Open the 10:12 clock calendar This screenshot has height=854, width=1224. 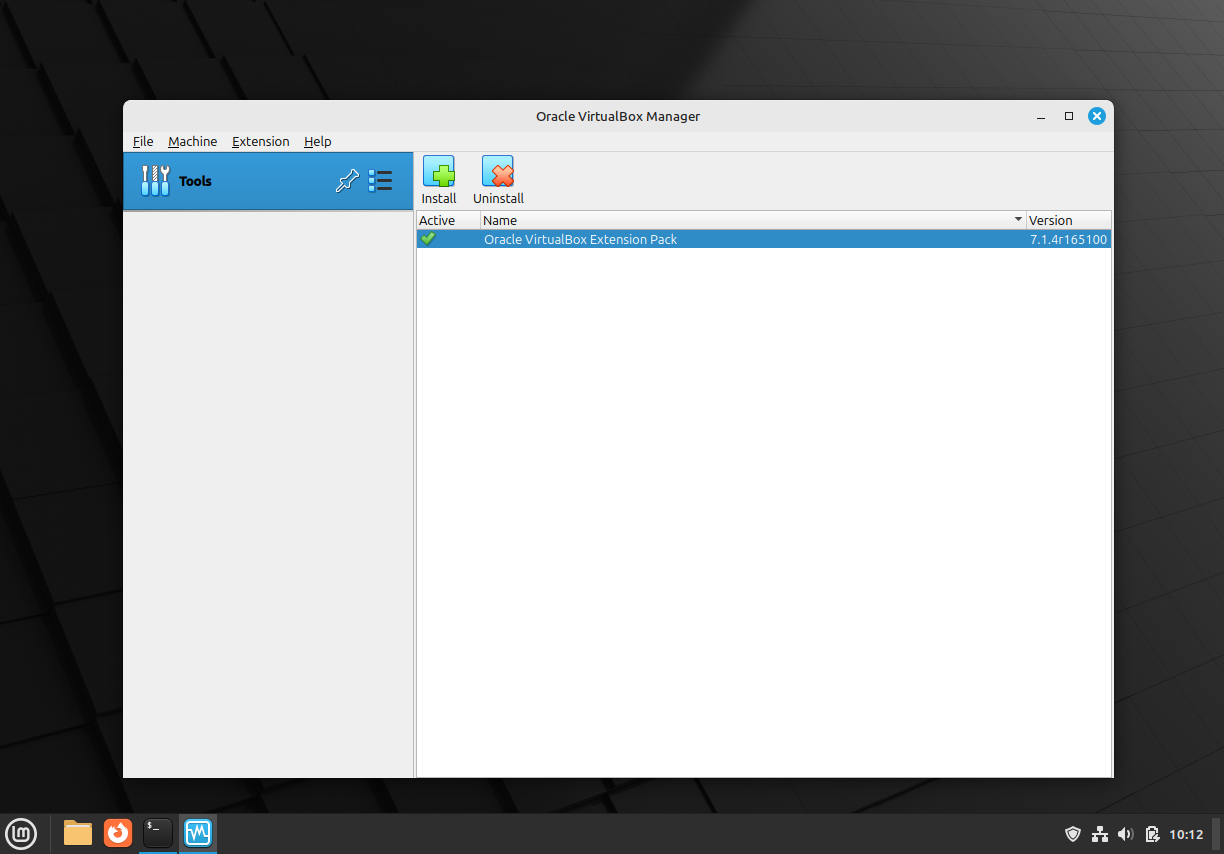1186,834
